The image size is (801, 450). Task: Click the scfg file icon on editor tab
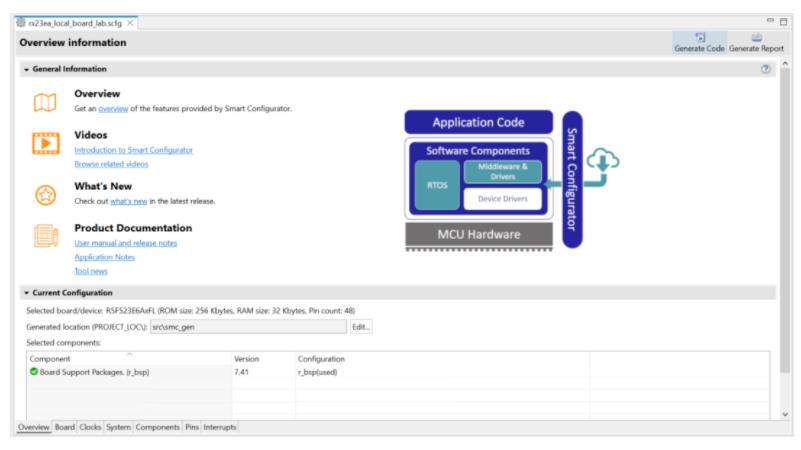(x=21, y=23)
